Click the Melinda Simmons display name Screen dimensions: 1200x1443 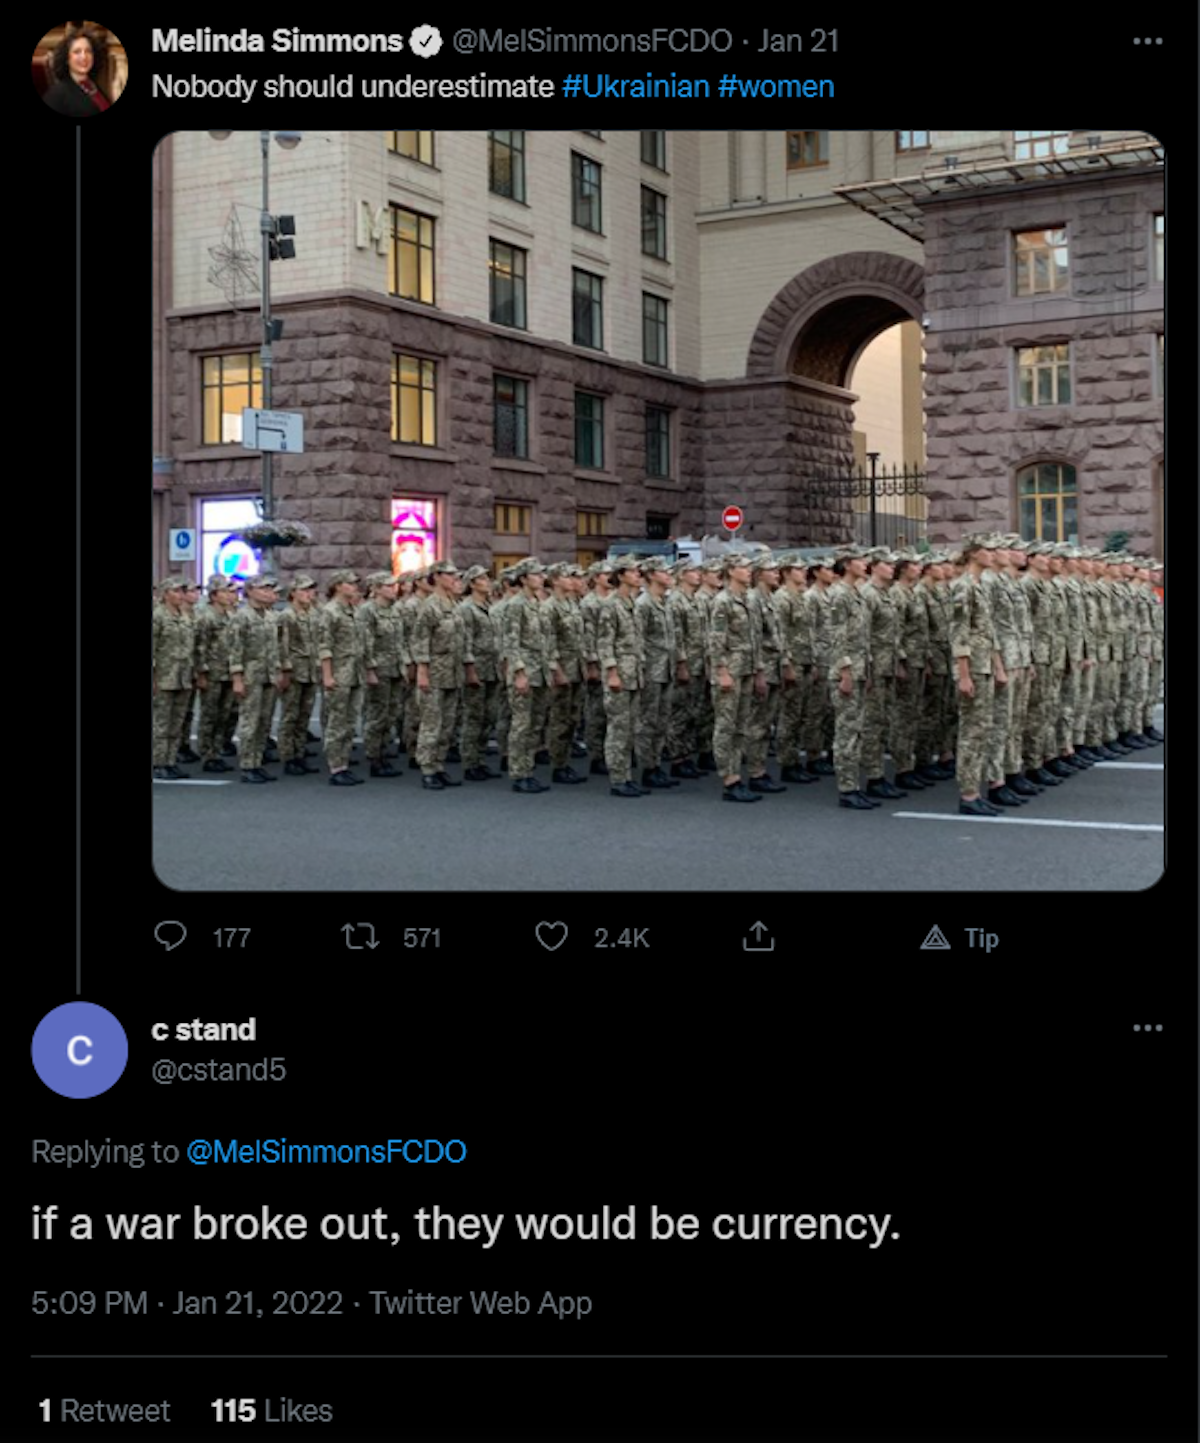(x=277, y=41)
